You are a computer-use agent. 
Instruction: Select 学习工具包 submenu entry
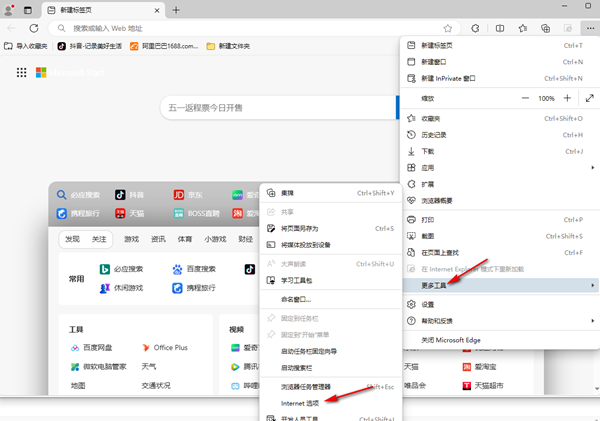click(331, 281)
